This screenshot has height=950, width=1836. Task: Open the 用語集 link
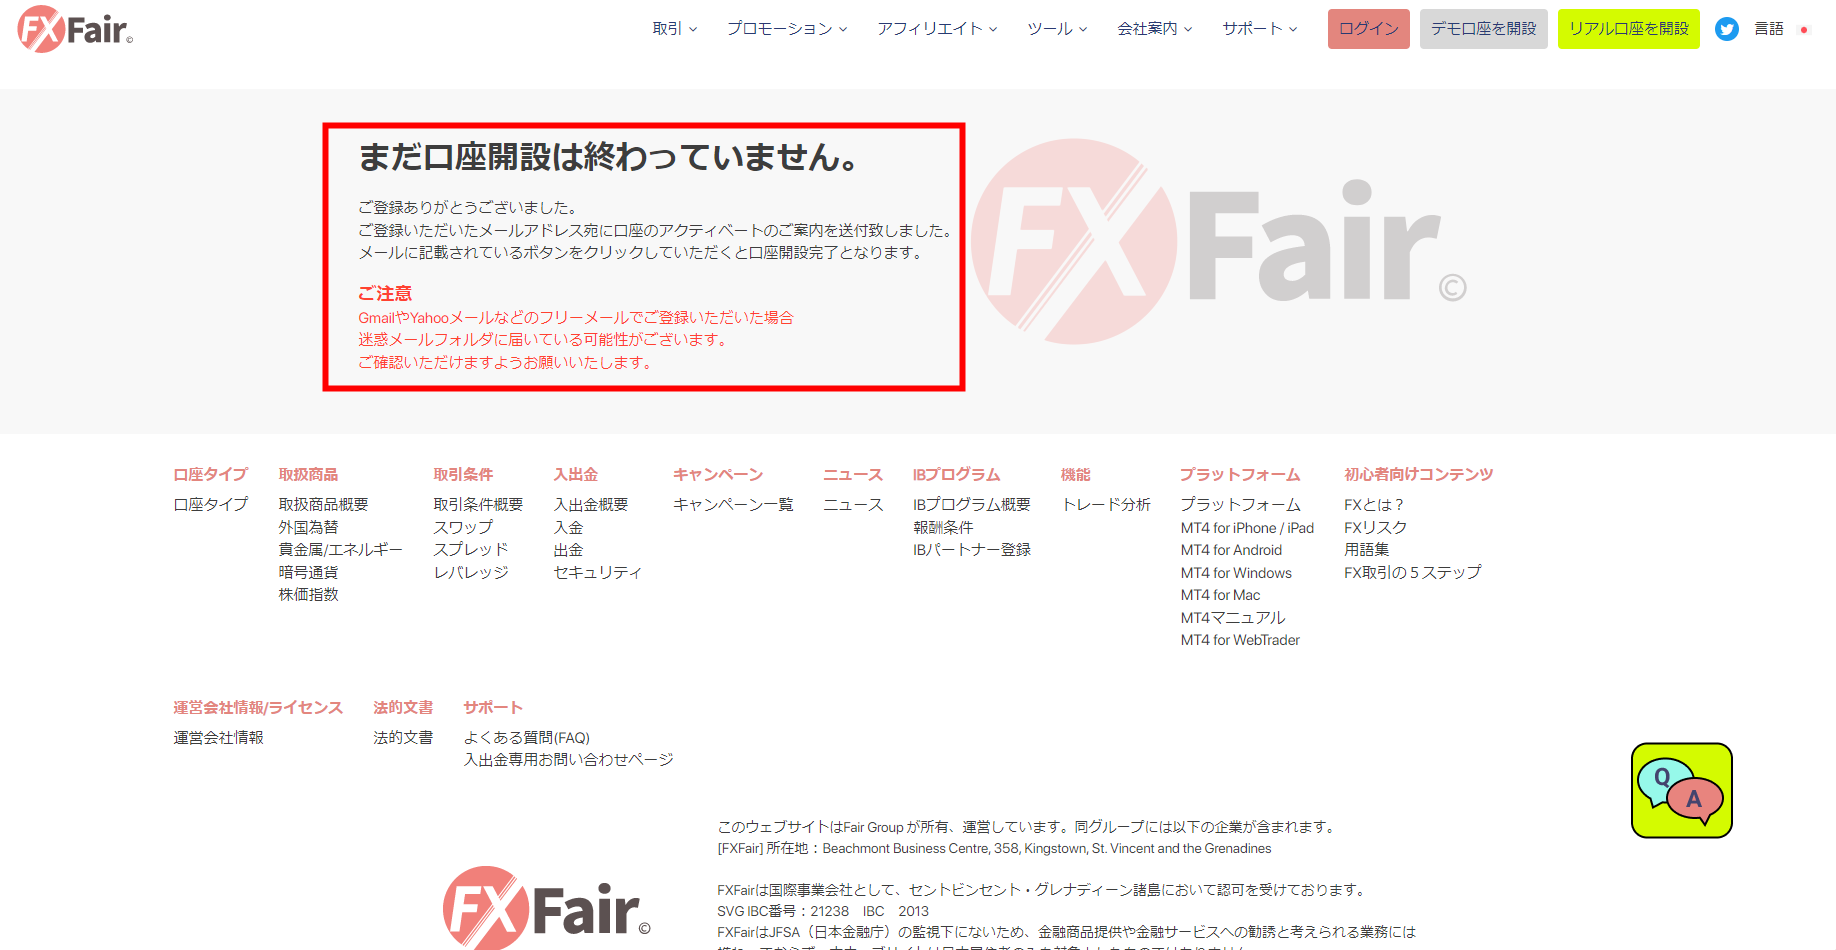tap(1367, 550)
